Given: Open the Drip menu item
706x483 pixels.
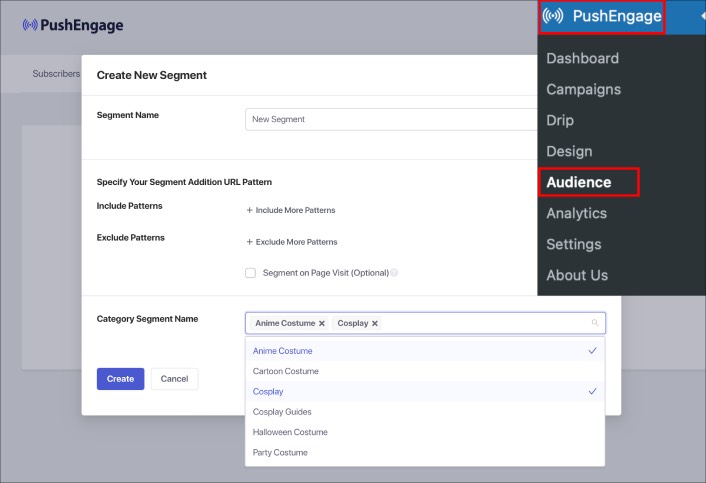Looking at the screenshot, I should [560, 120].
